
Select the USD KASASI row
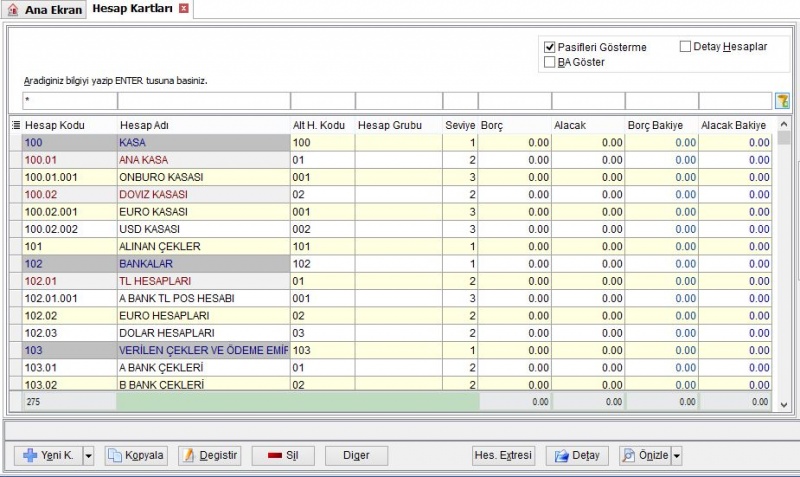coord(390,229)
